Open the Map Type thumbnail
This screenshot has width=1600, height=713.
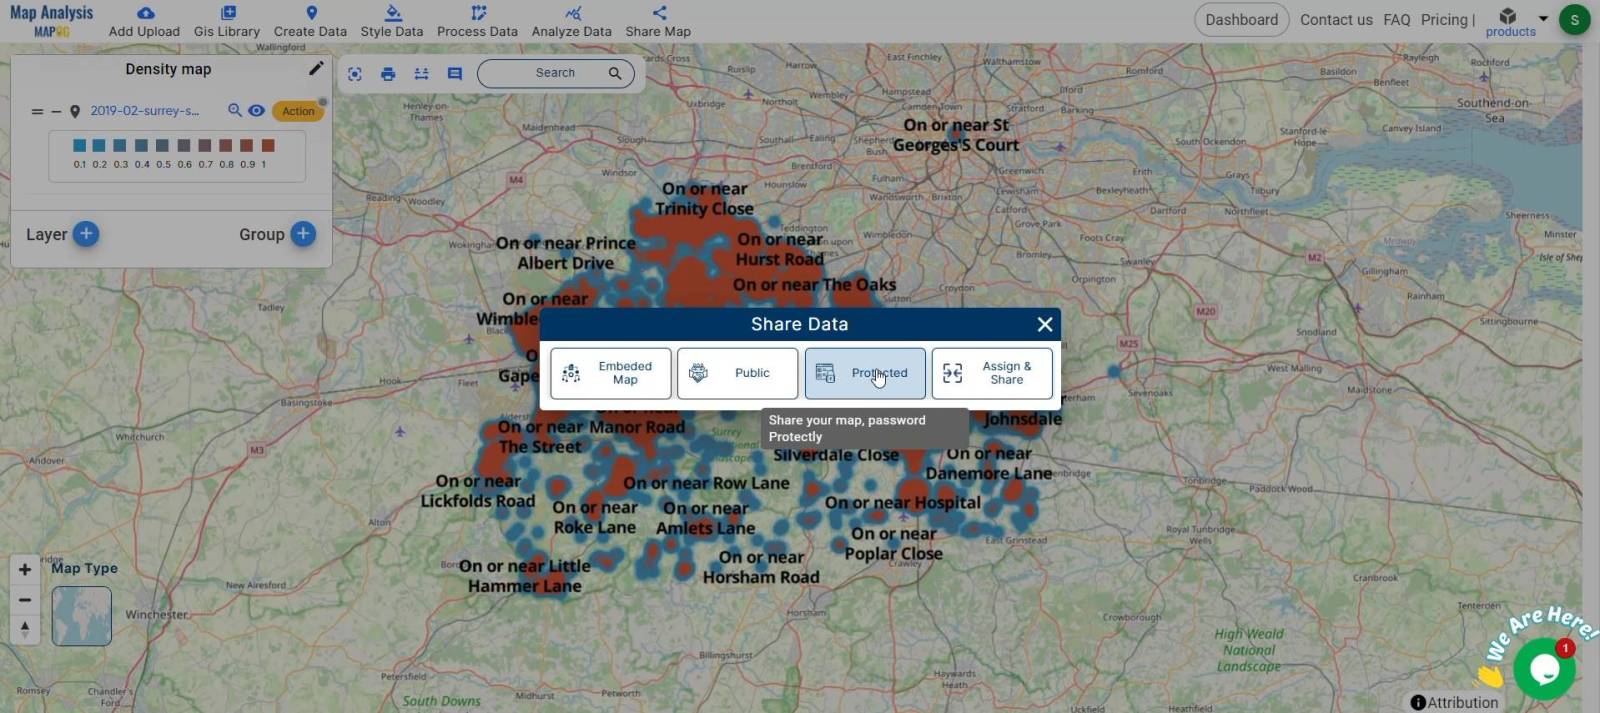click(82, 615)
